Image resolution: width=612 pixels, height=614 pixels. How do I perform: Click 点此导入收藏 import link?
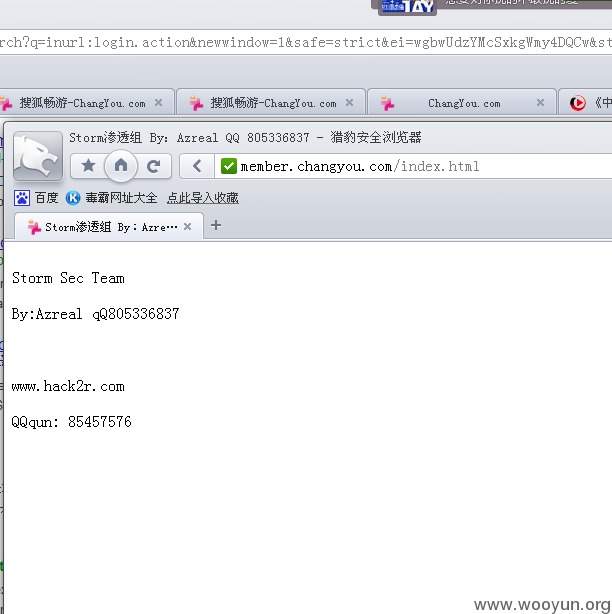pyautogui.click(x=202, y=198)
